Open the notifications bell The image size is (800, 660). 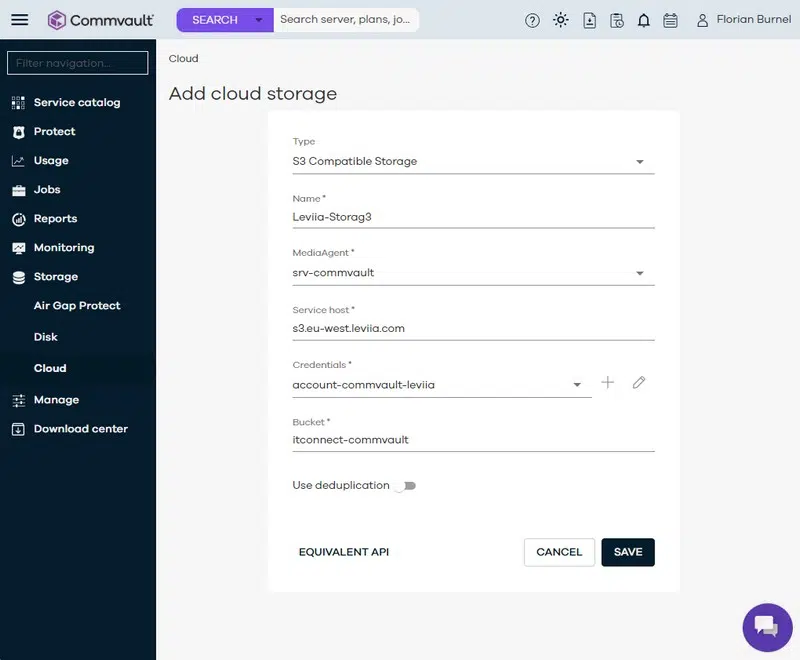[644, 20]
